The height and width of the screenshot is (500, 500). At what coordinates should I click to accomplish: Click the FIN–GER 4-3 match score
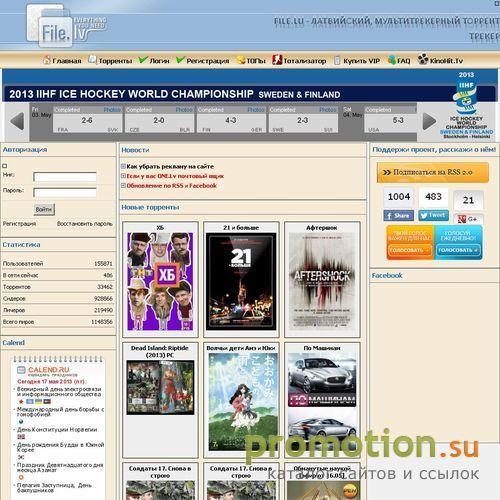(231, 120)
